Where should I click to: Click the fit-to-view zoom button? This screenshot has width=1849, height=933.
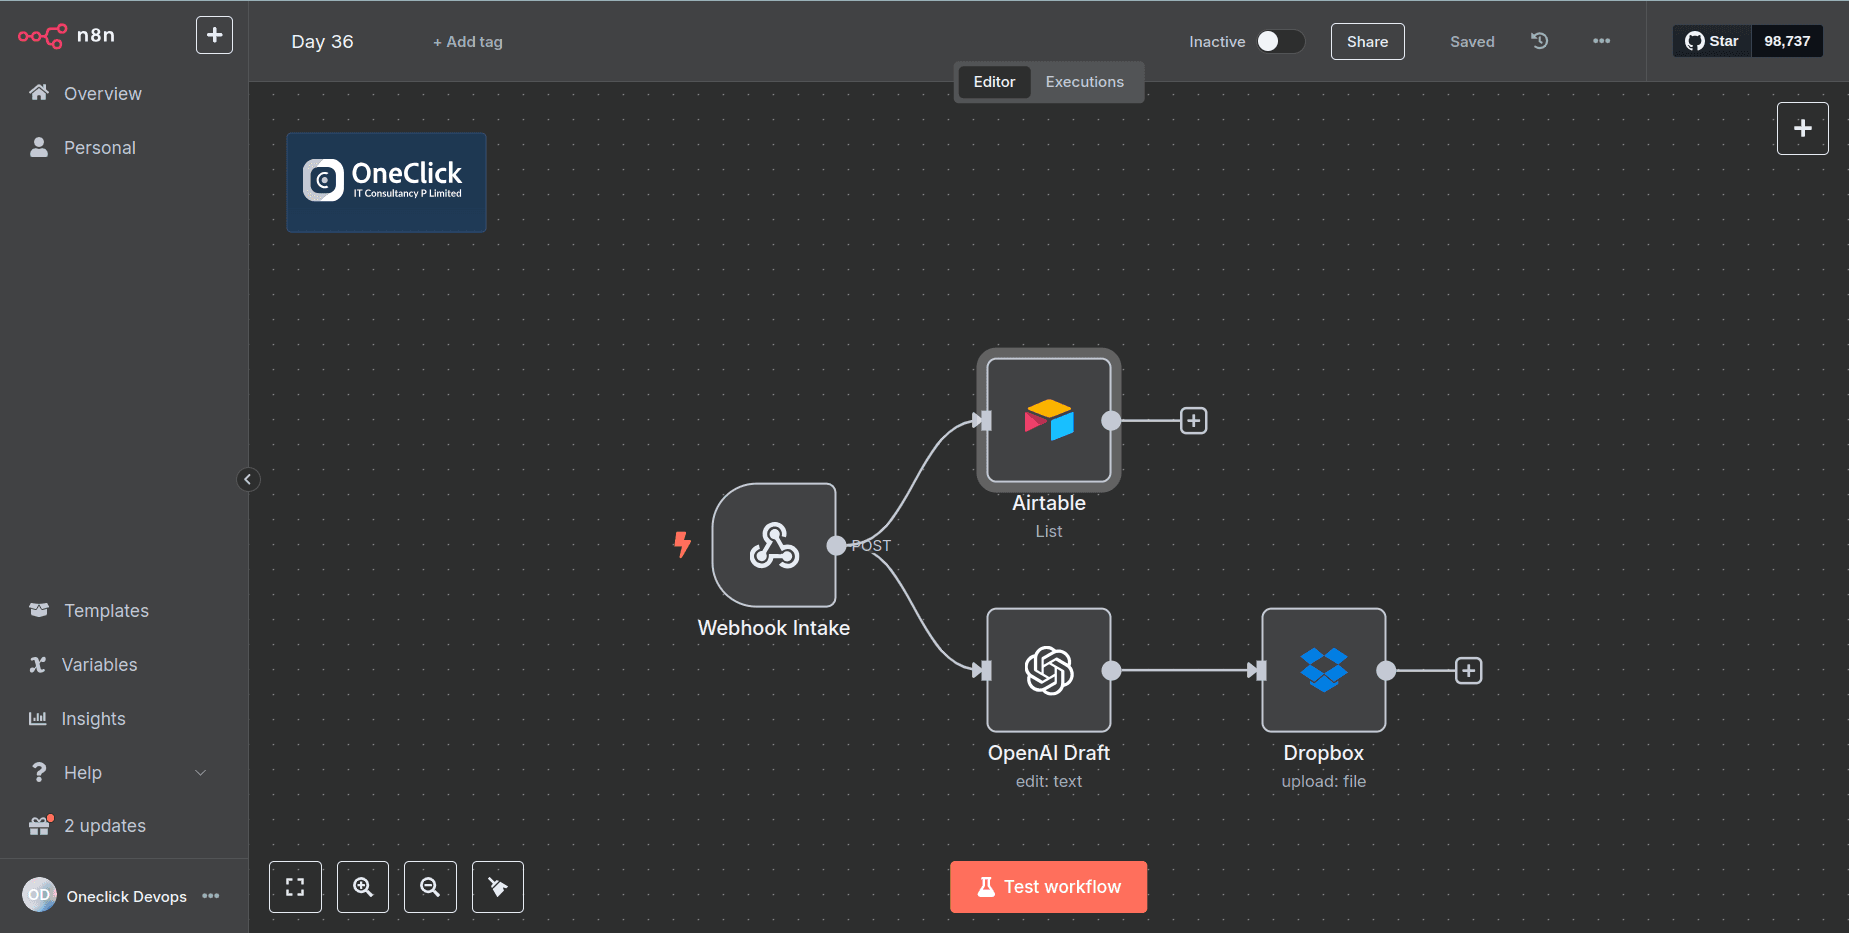click(295, 887)
